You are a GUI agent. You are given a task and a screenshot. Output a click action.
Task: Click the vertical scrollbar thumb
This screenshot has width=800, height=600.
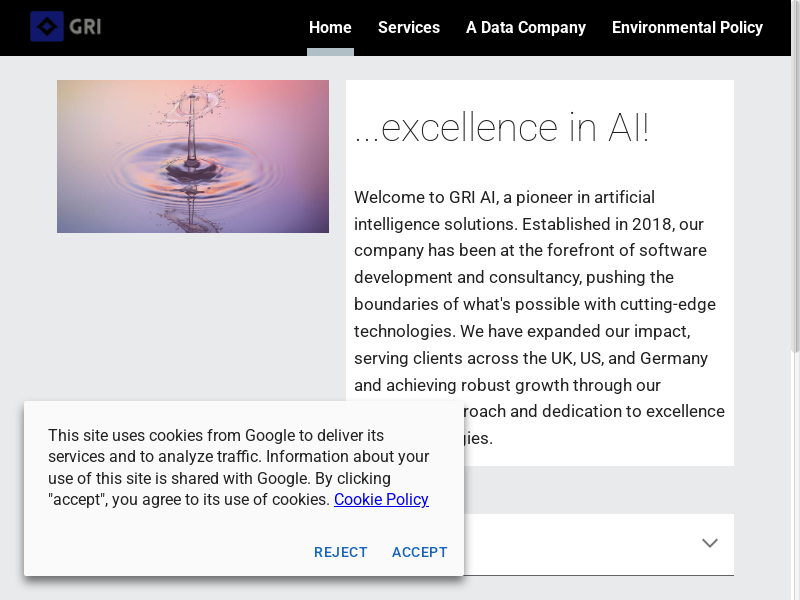[795, 200]
